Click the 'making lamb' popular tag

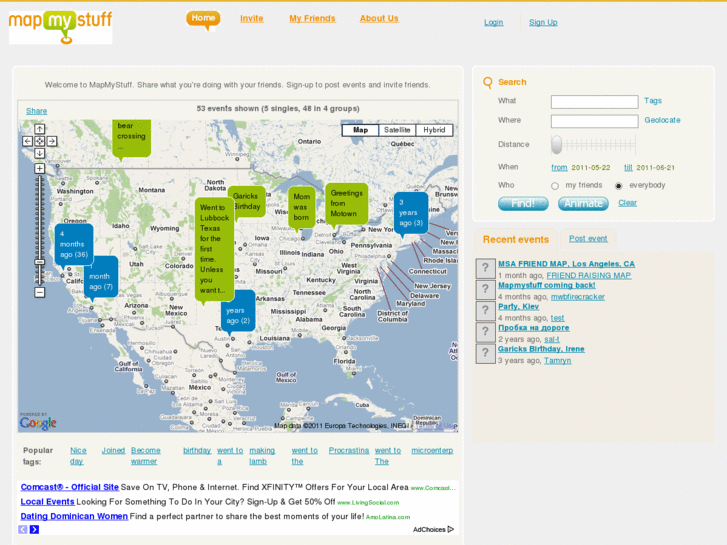click(262, 456)
